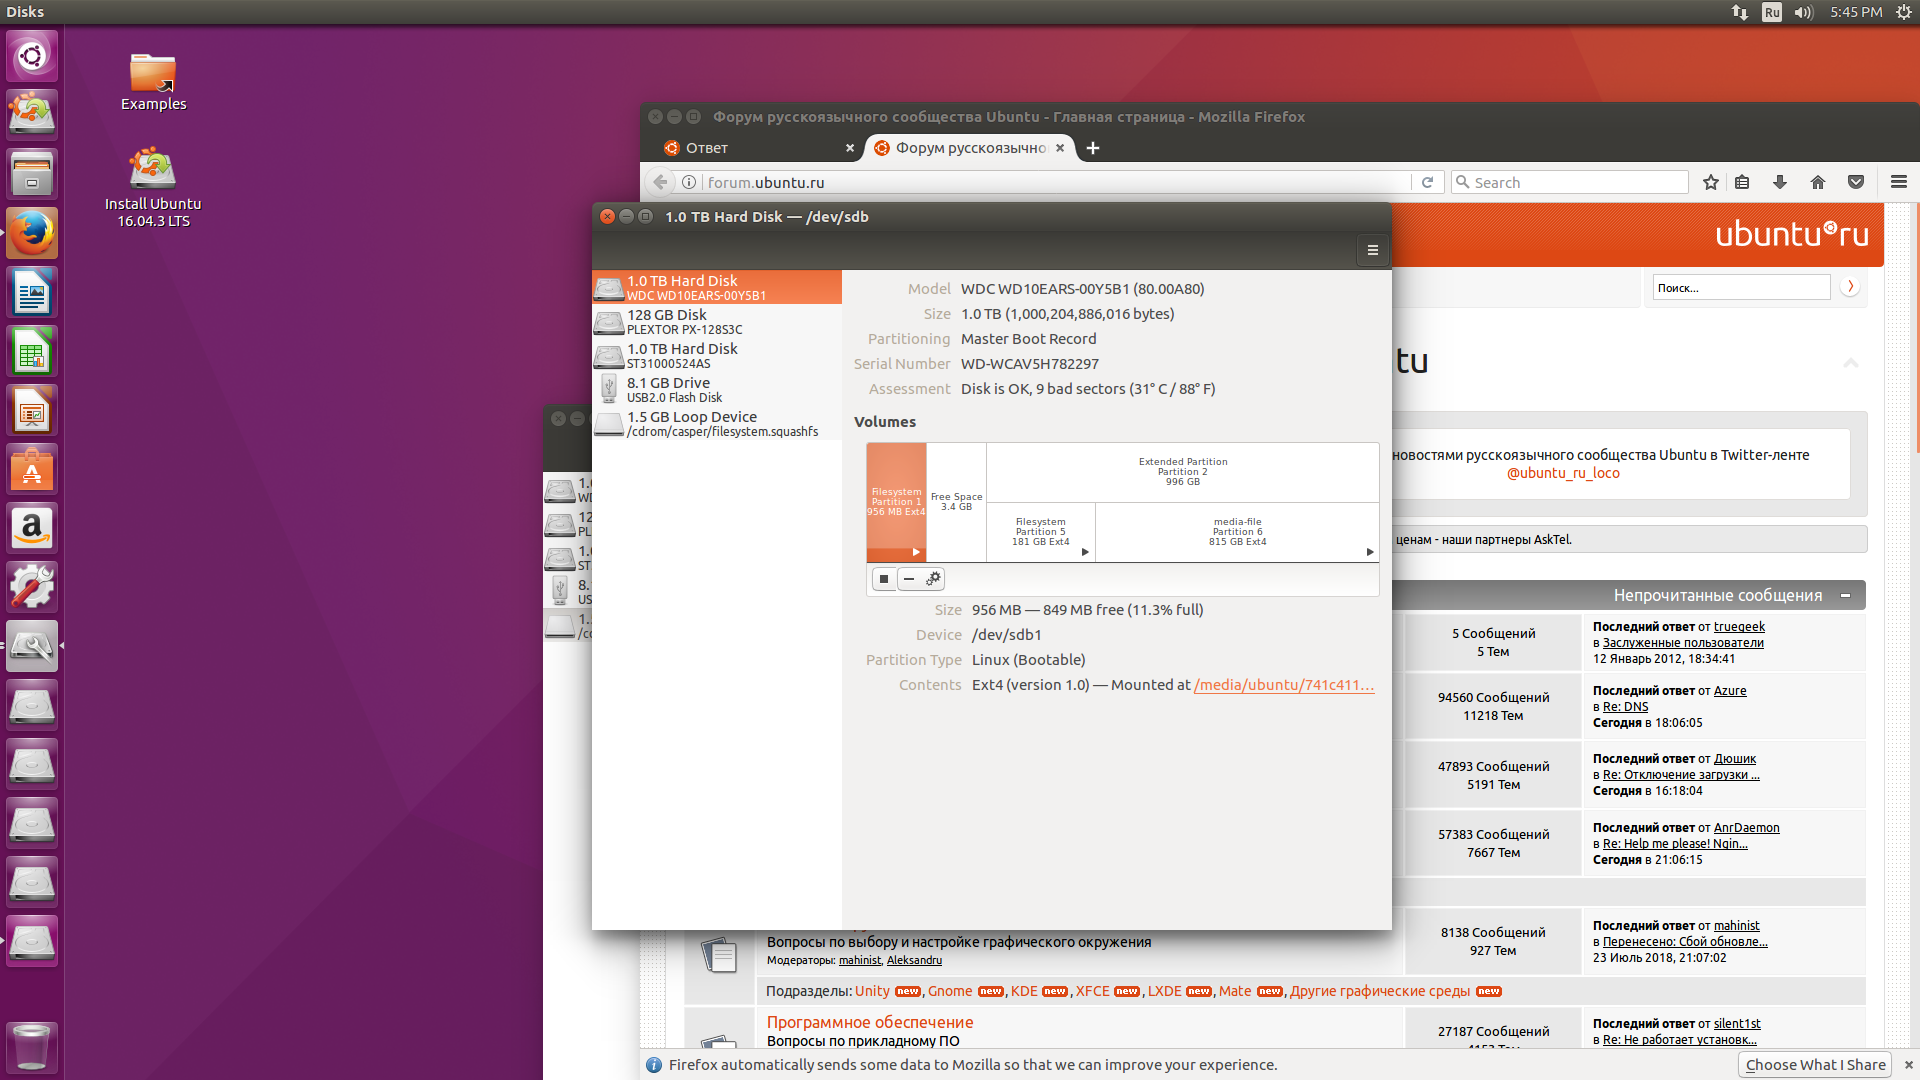Switch to the Ответ Firefox tab

(x=750, y=148)
